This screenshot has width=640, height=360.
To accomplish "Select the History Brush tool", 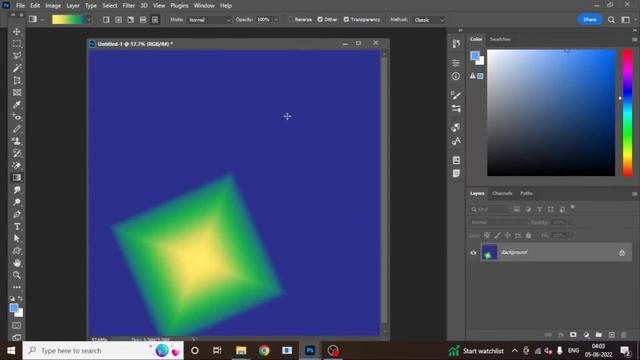I will [17, 153].
